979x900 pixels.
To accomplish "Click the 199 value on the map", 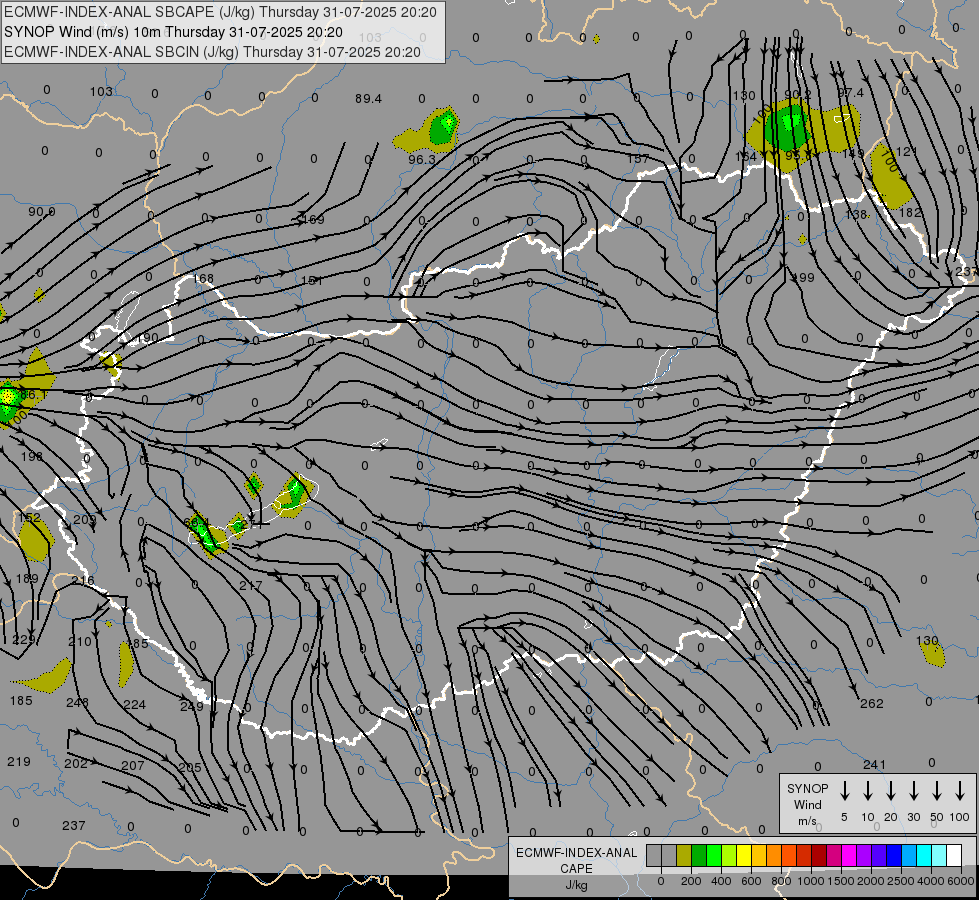I will point(804,277).
